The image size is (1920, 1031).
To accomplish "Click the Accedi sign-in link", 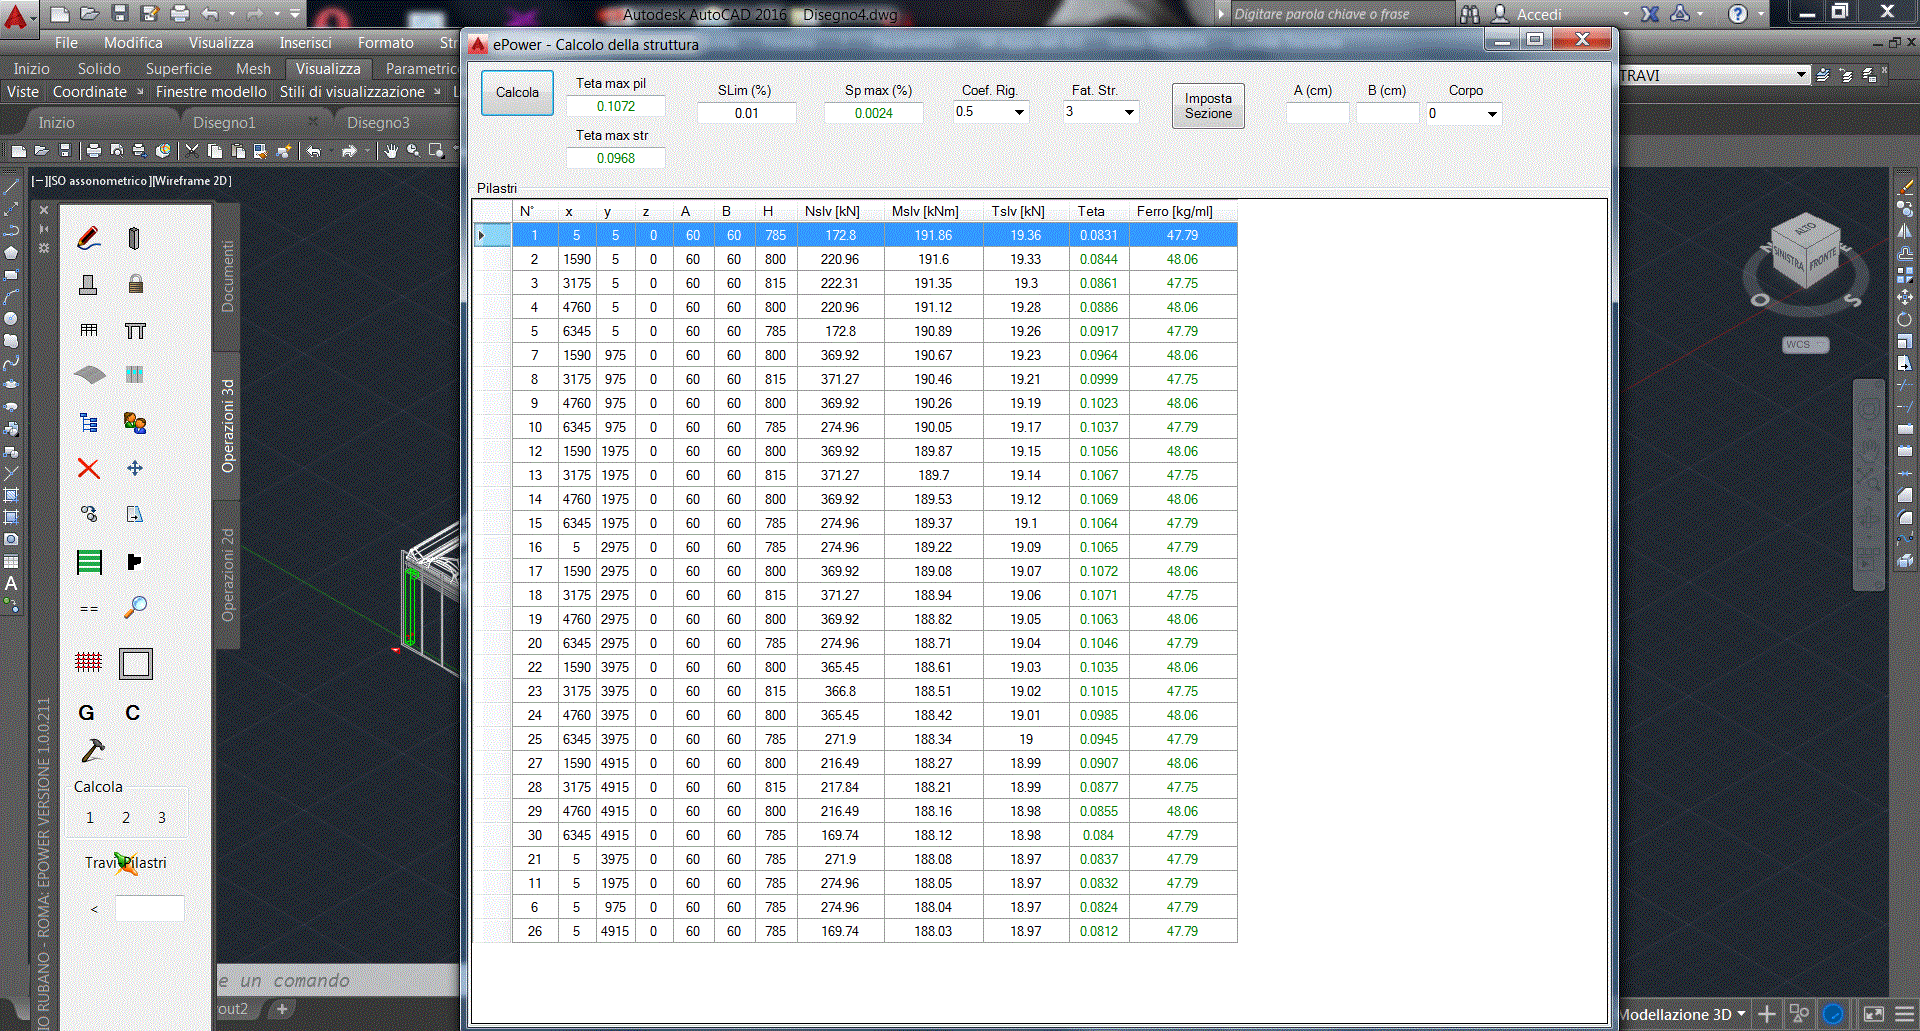I will coord(1539,14).
